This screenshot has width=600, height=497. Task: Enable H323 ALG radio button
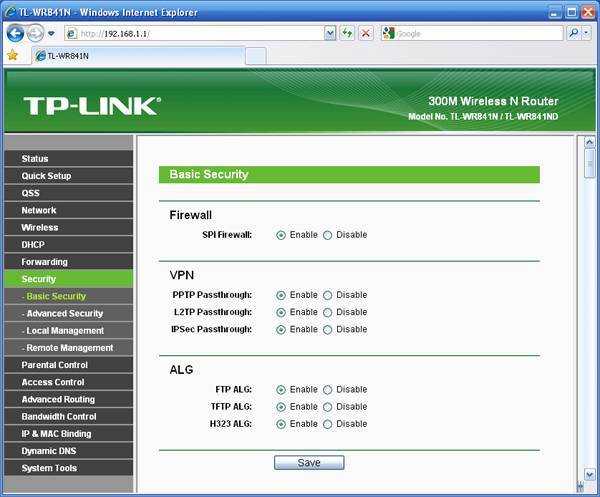281,424
